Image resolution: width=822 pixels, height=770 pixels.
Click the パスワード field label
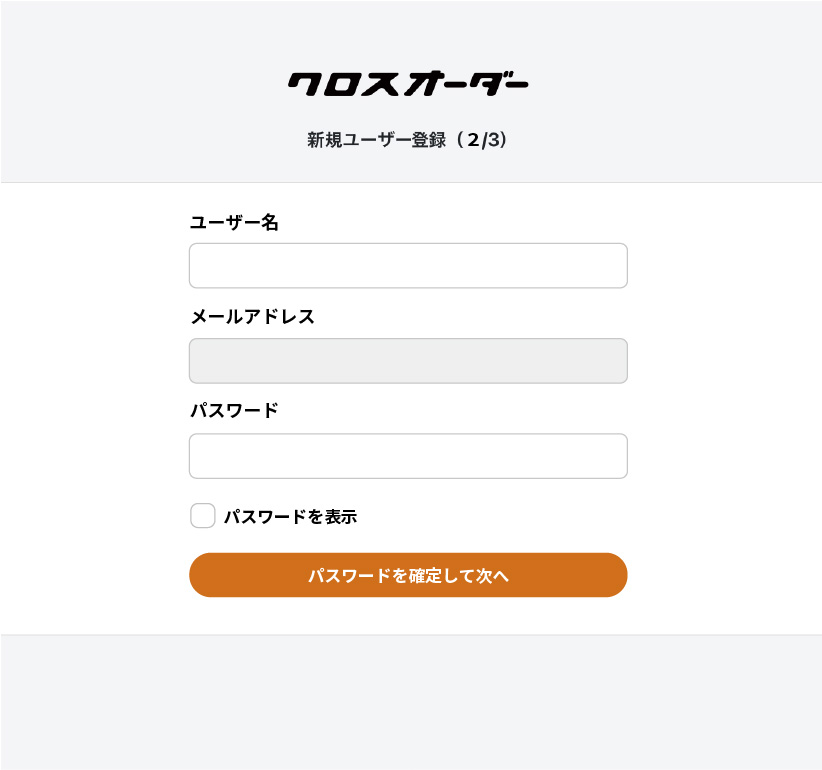point(234,411)
